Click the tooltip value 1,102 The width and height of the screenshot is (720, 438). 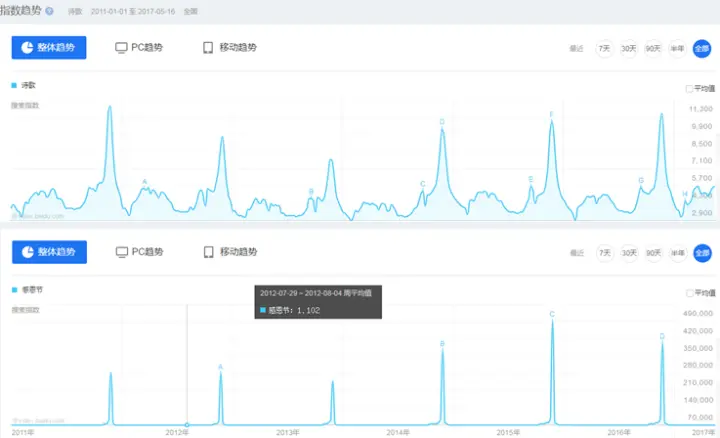[x=308, y=310]
